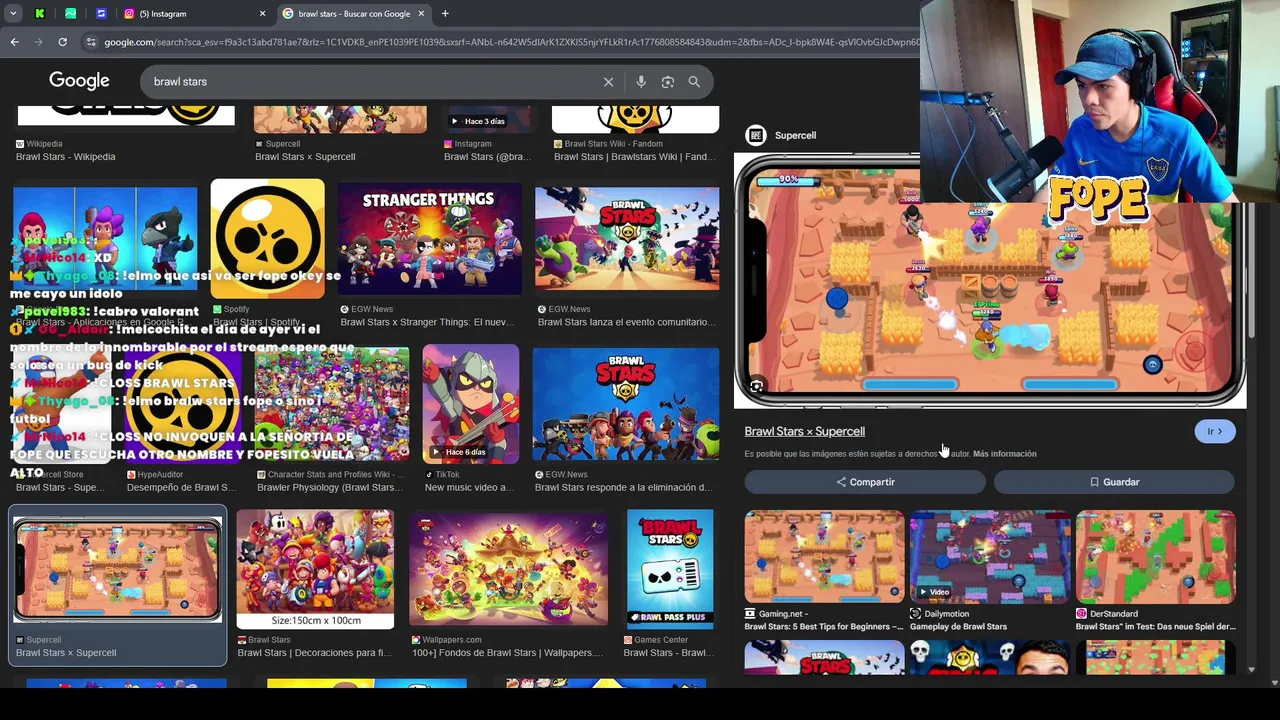Open the 'Brawl Stars x Supercell' top result
Viewport: 1280px width, 720px height.
coord(305,157)
